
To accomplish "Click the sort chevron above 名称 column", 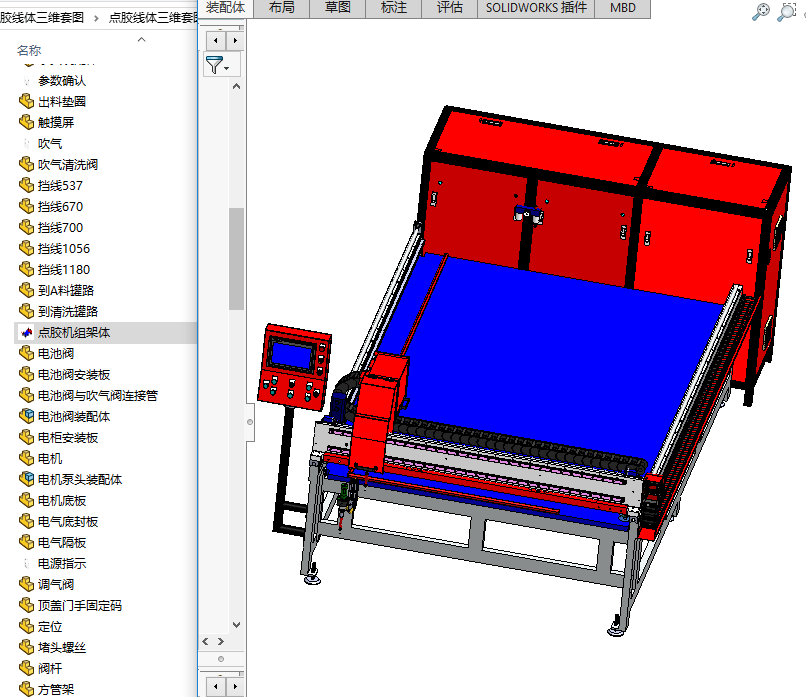I will 142,40.
